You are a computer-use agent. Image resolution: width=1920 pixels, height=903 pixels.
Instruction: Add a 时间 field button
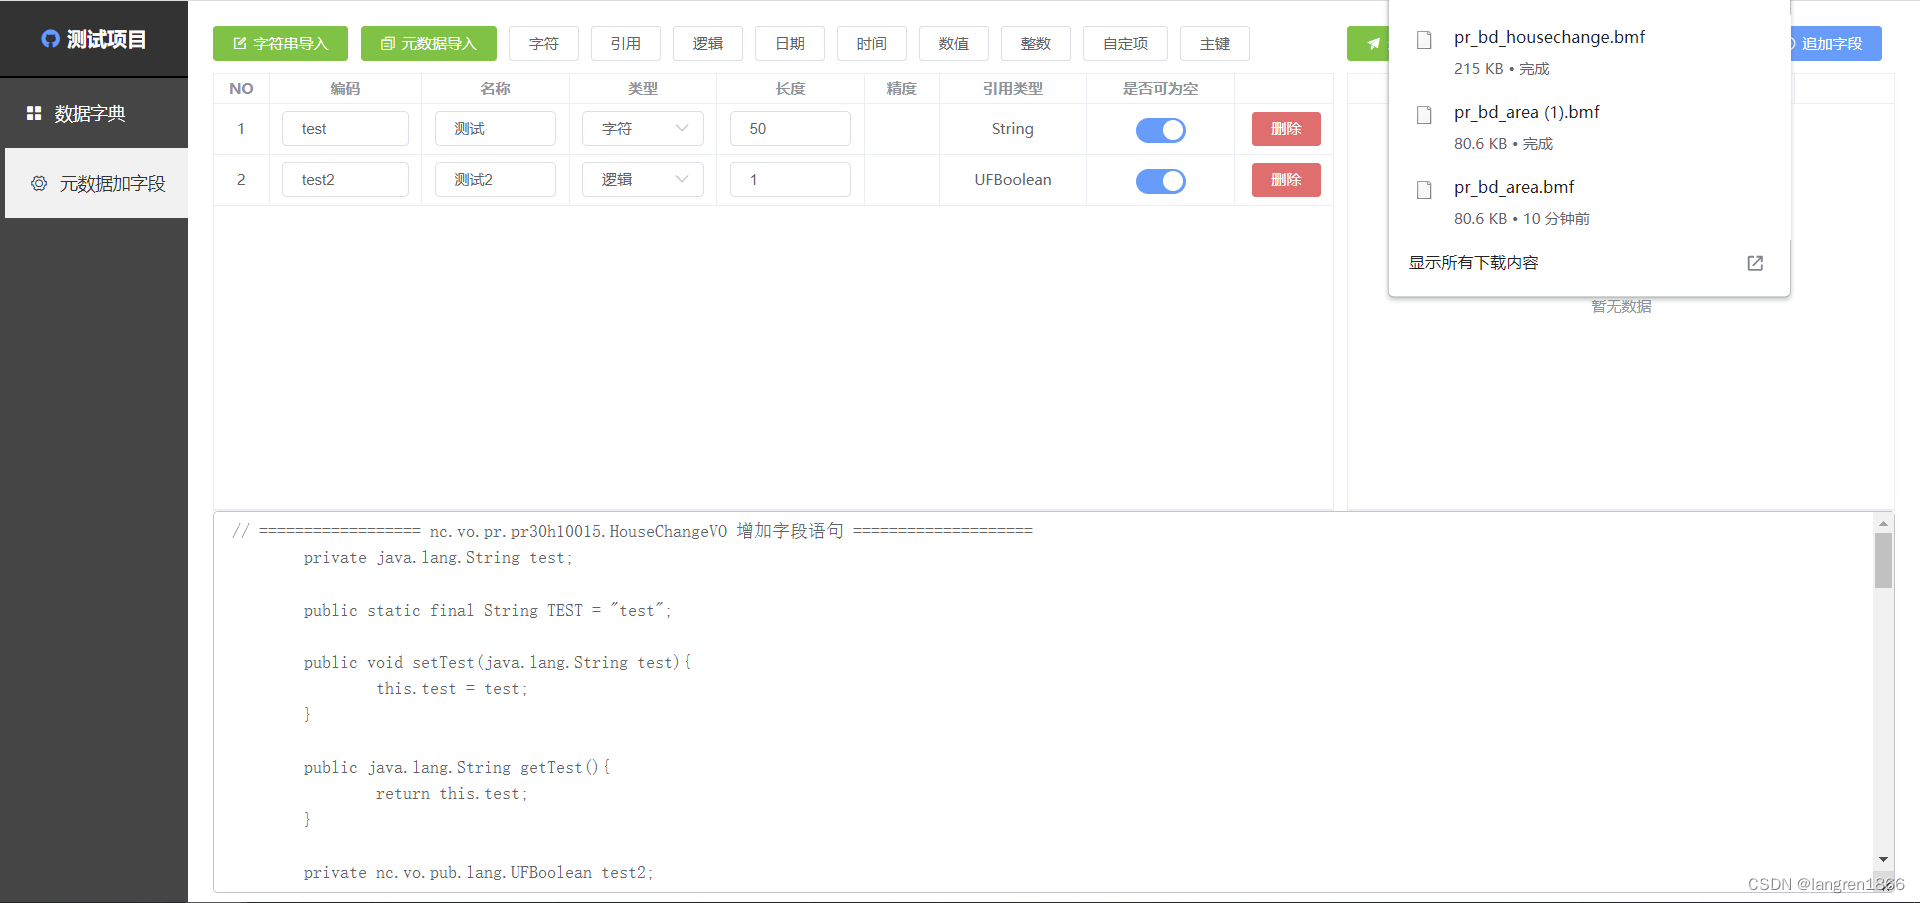[x=872, y=43]
